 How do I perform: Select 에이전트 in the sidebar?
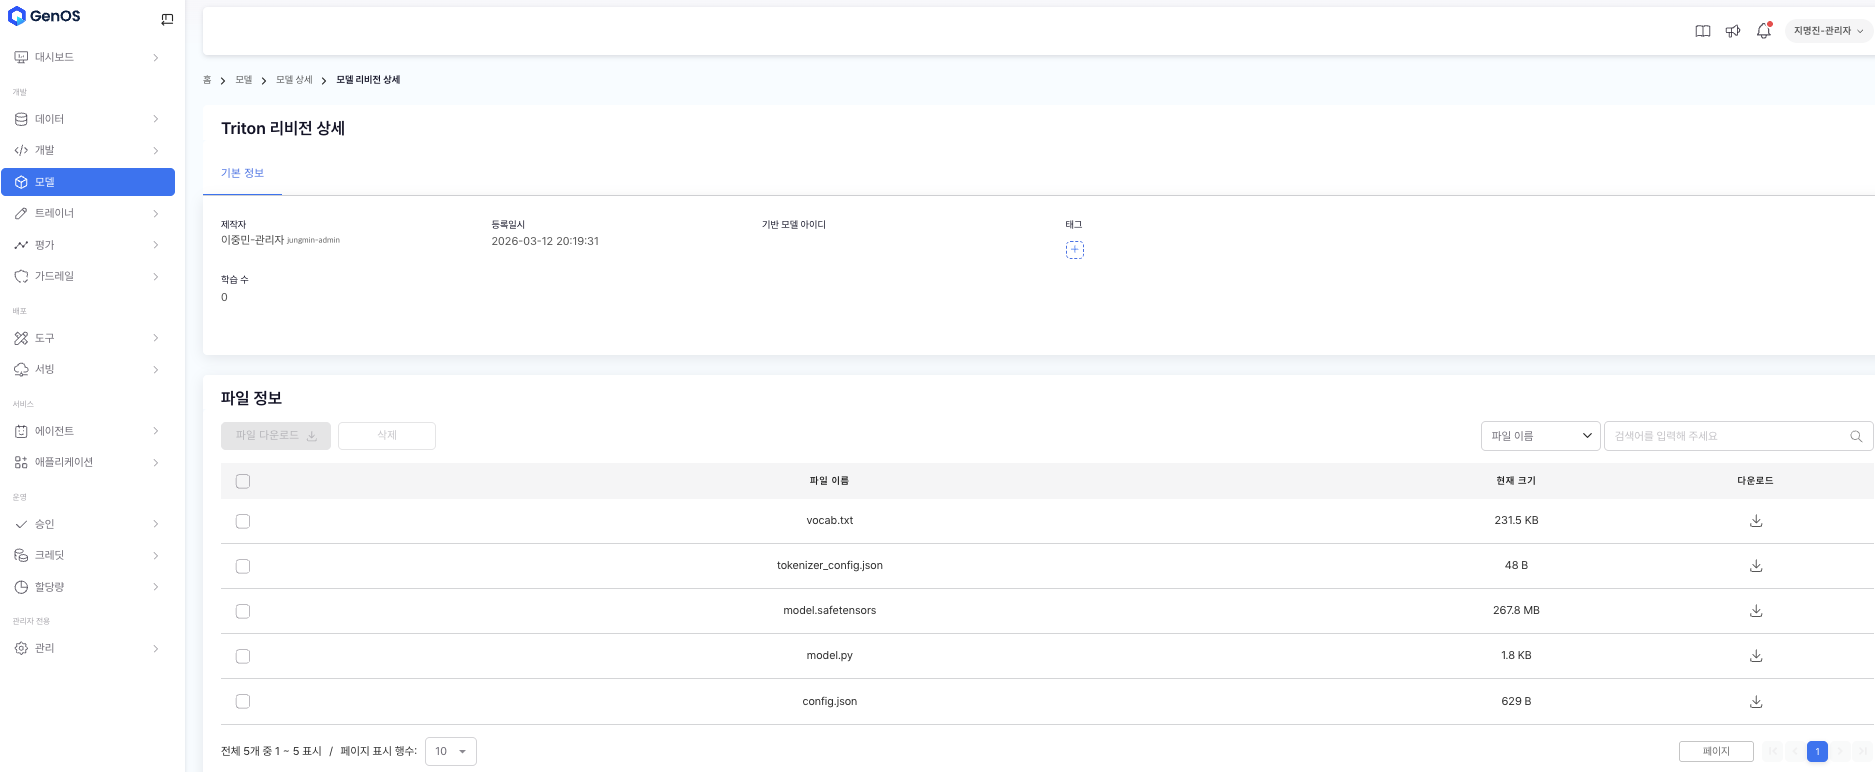[88, 432]
